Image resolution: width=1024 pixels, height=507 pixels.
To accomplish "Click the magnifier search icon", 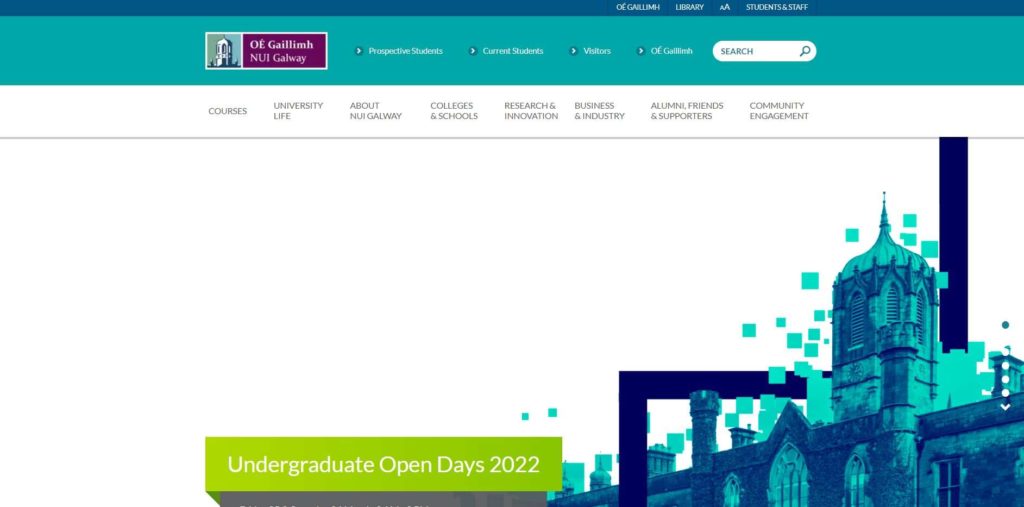I will click(x=805, y=51).
